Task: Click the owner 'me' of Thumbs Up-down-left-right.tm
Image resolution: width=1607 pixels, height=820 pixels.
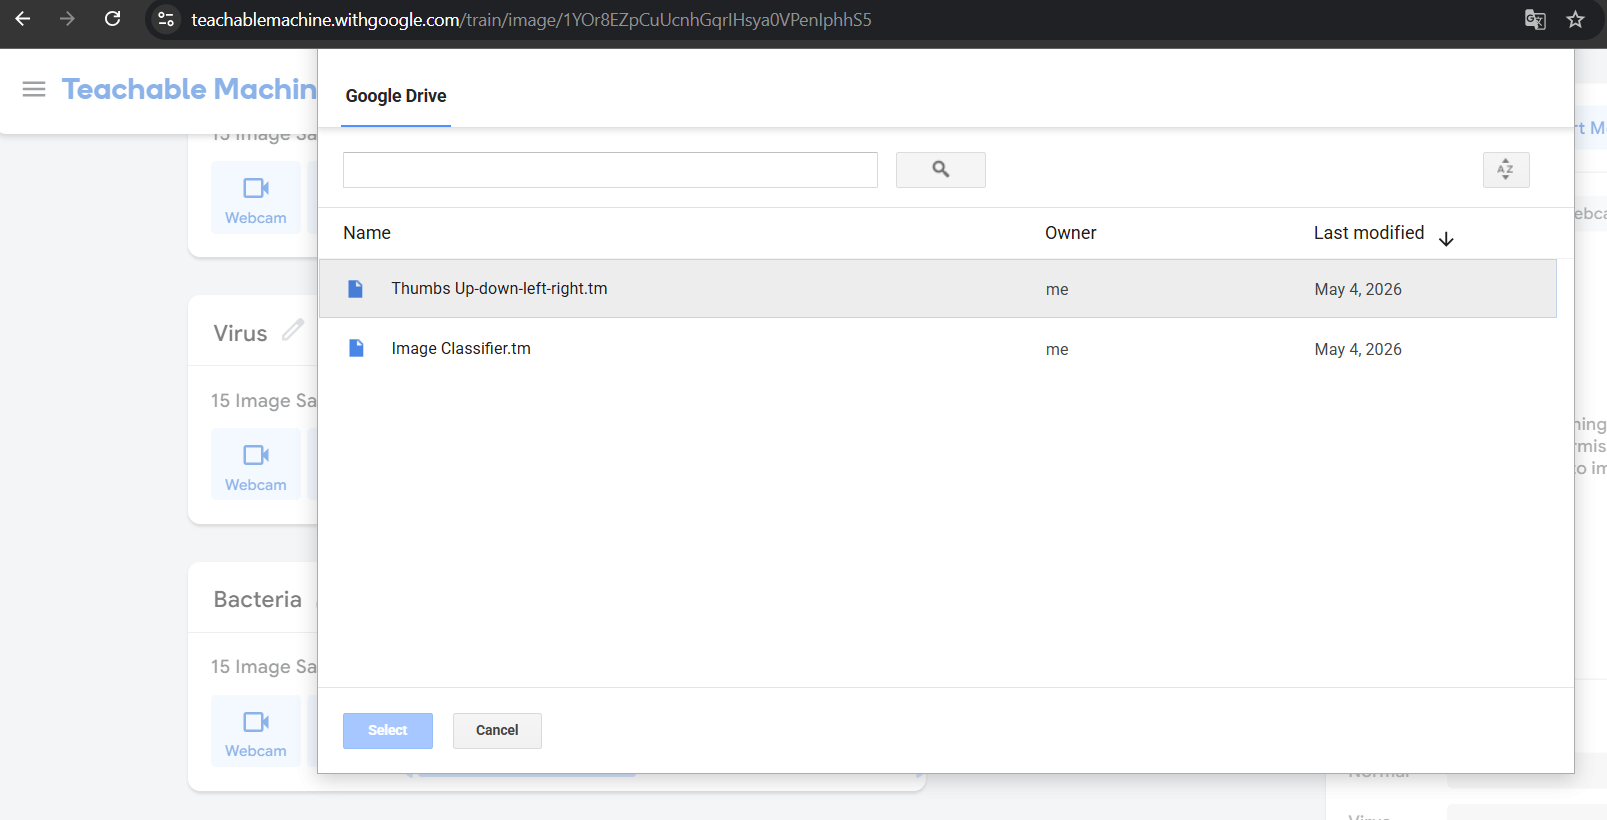Action: (x=1057, y=289)
